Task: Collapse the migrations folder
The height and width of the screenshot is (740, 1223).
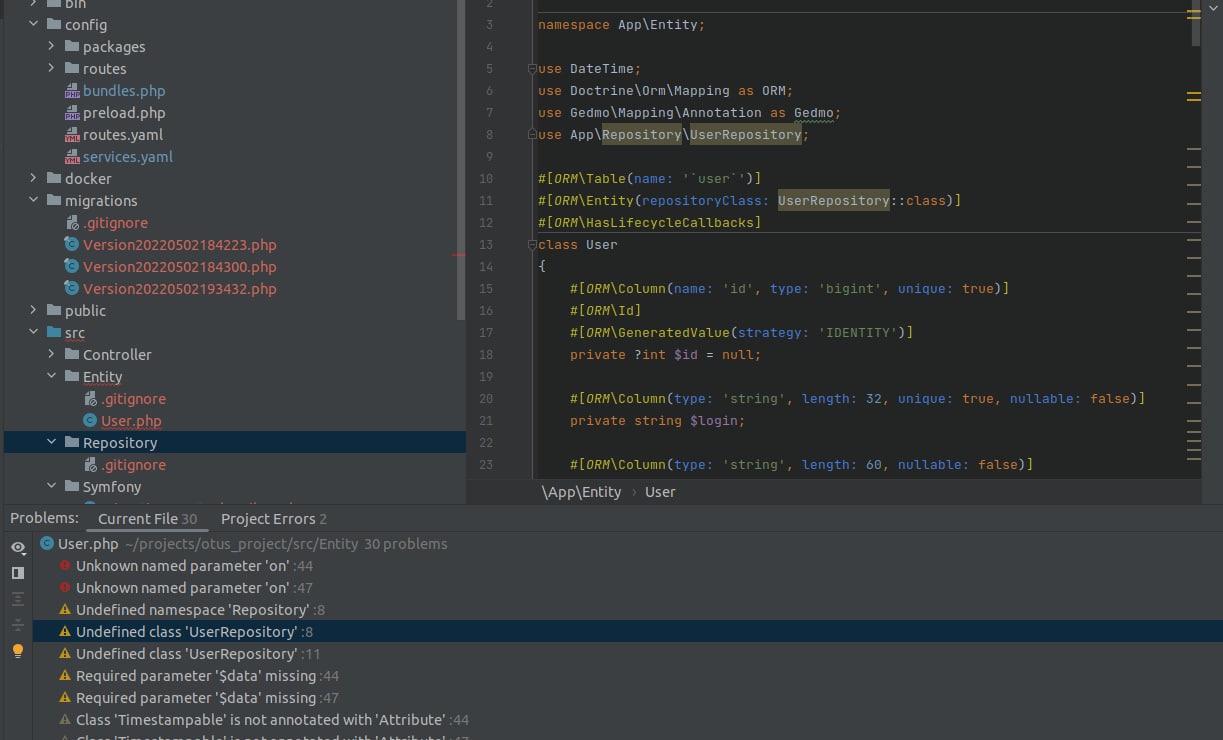Action: point(33,201)
